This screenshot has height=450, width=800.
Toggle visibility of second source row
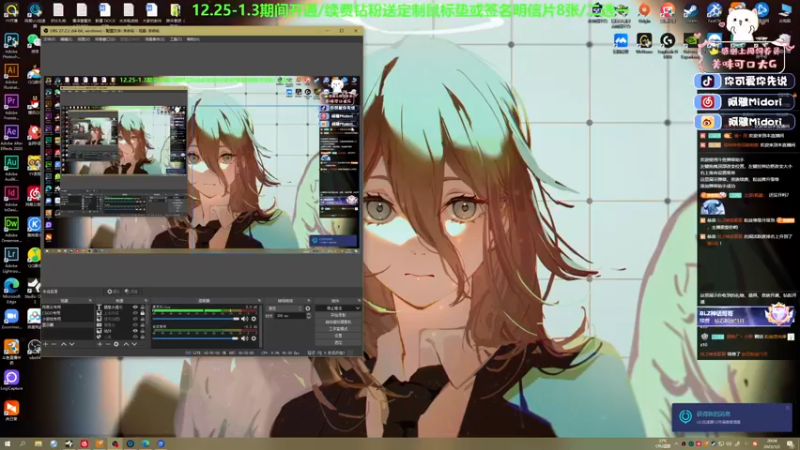pos(135,313)
